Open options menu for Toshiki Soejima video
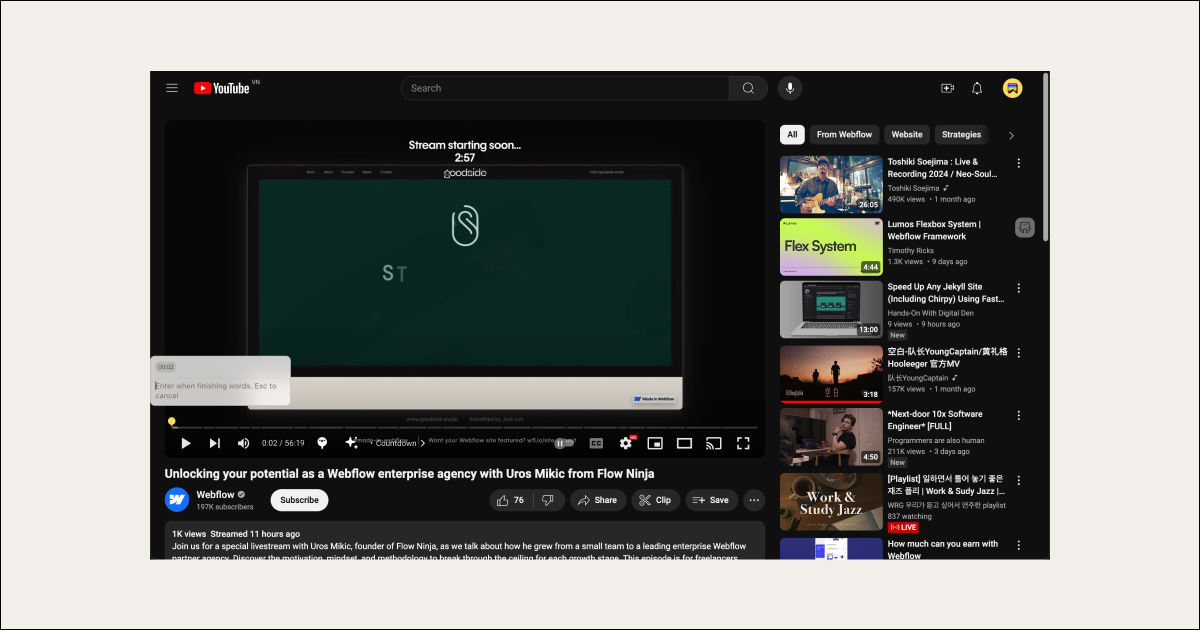The image size is (1200, 630). (1019, 163)
